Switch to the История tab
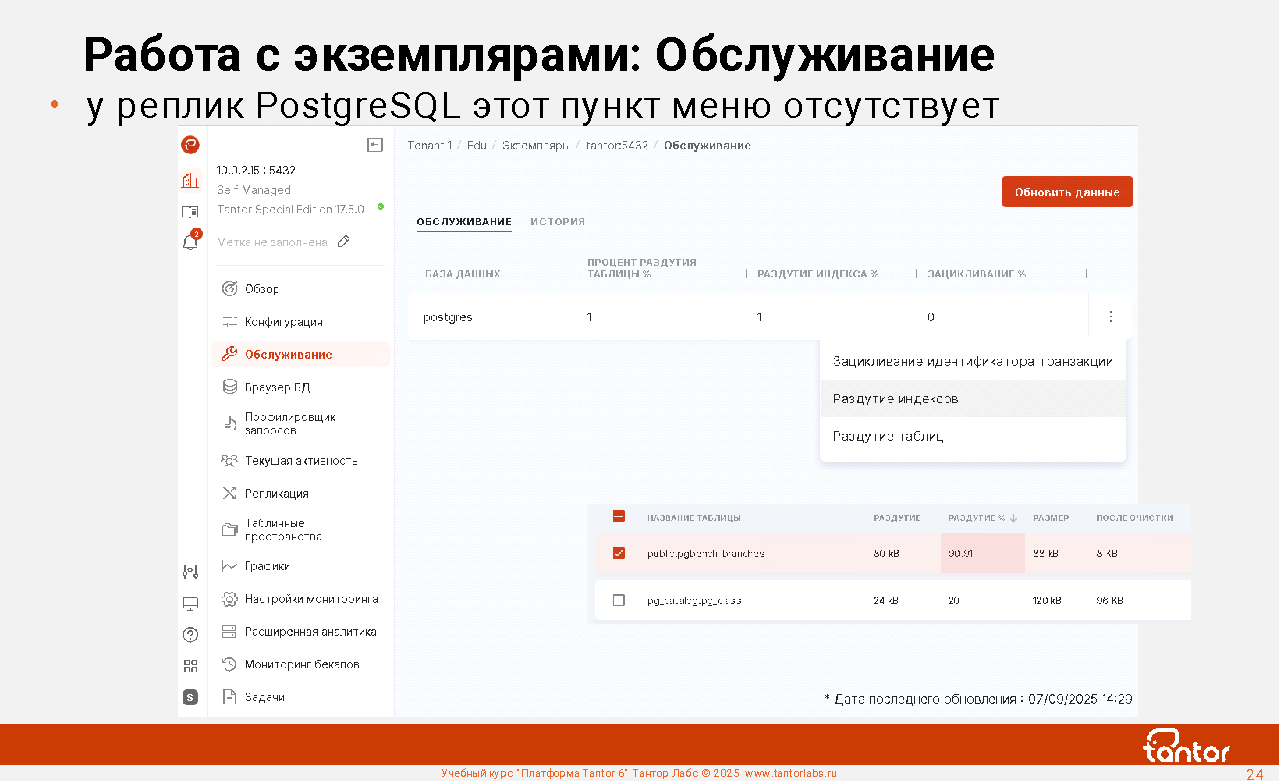 (557, 222)
